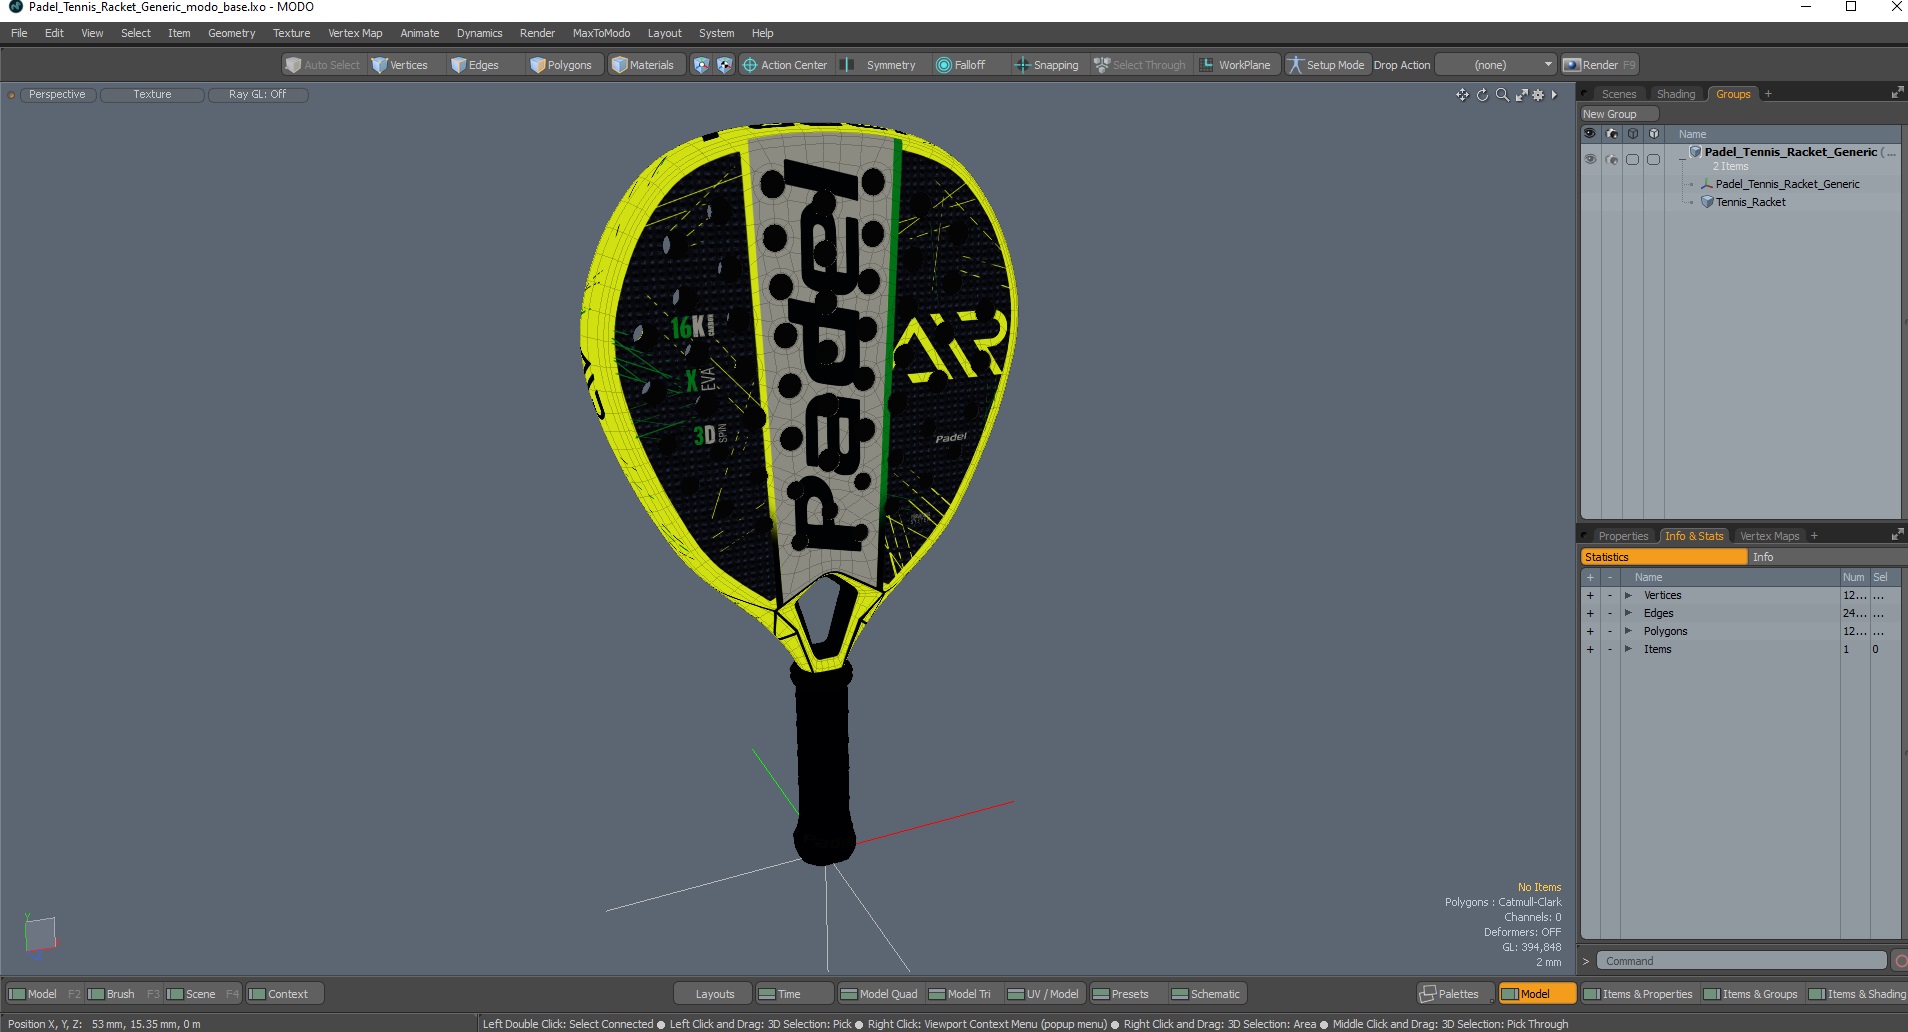Select the Padel_Tennis_Racket_Generic locator item
1908x1032 pixels.
[x=1787, y=184]
